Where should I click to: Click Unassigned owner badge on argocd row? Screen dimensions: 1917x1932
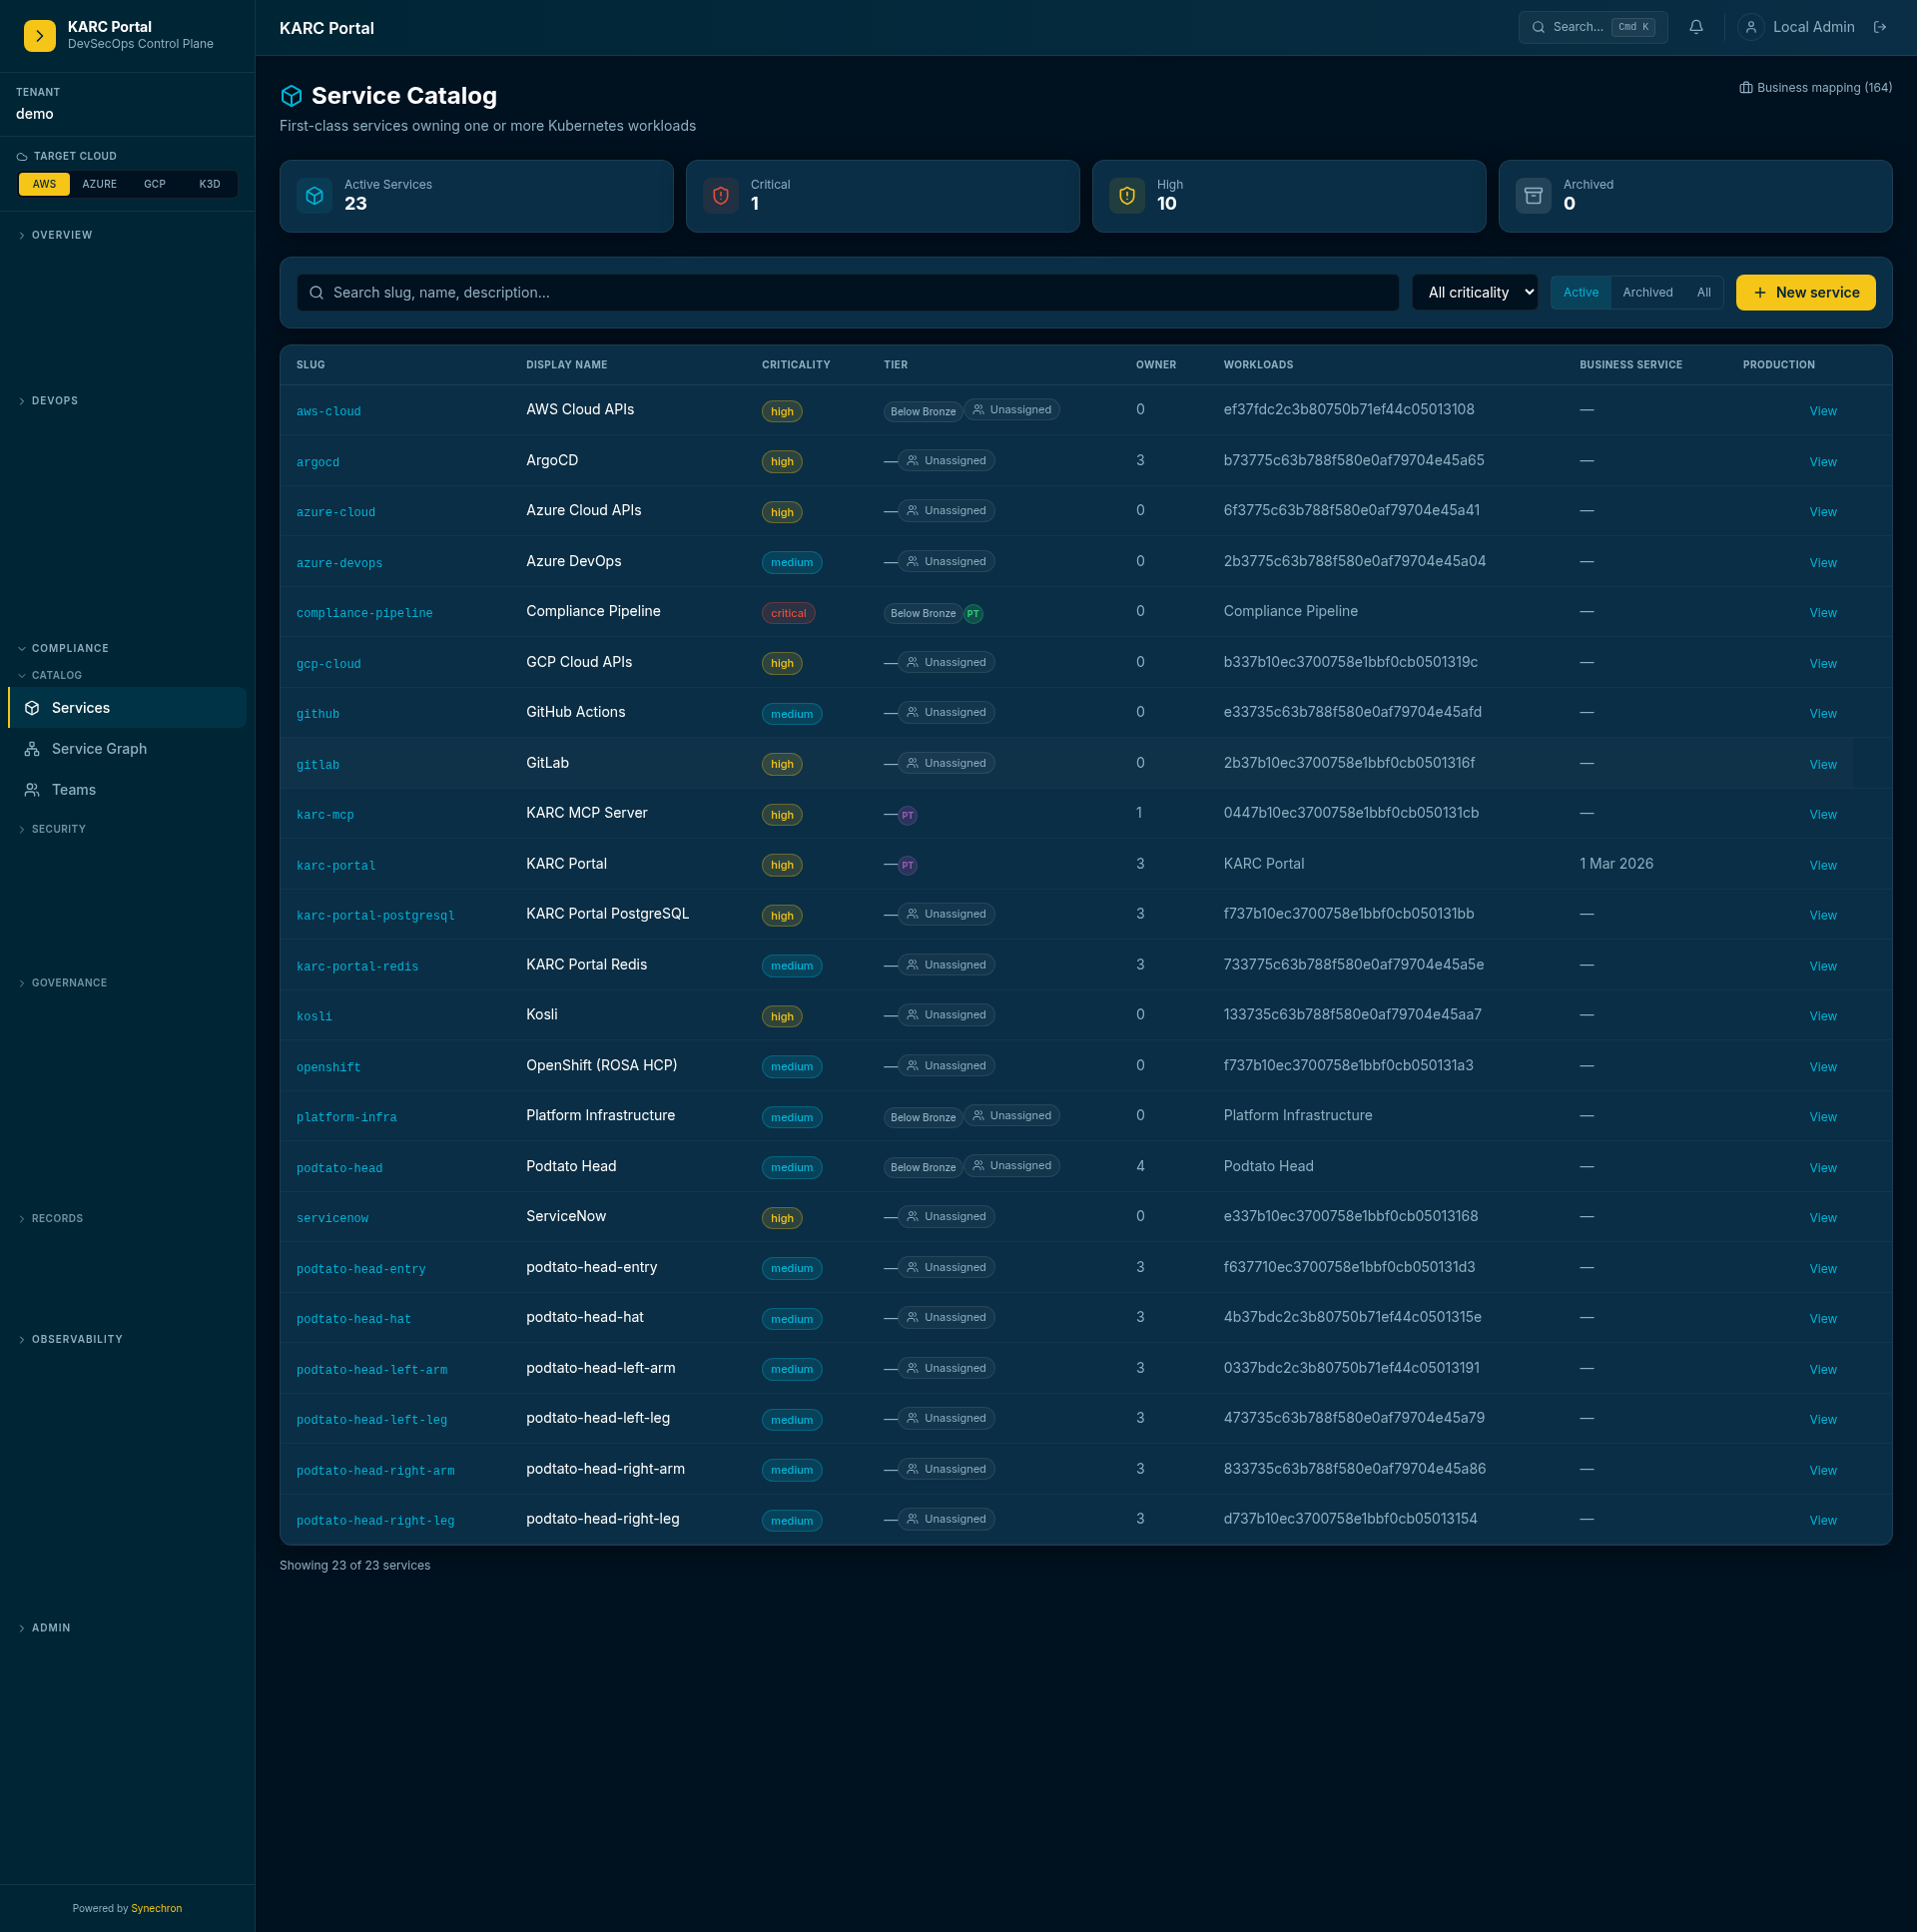[946, 461]
